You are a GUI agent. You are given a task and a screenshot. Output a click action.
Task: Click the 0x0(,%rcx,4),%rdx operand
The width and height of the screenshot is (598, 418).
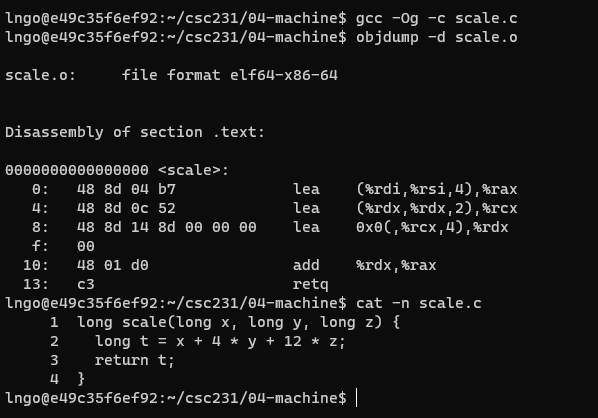pyautogui.click(x=432, y=227)
